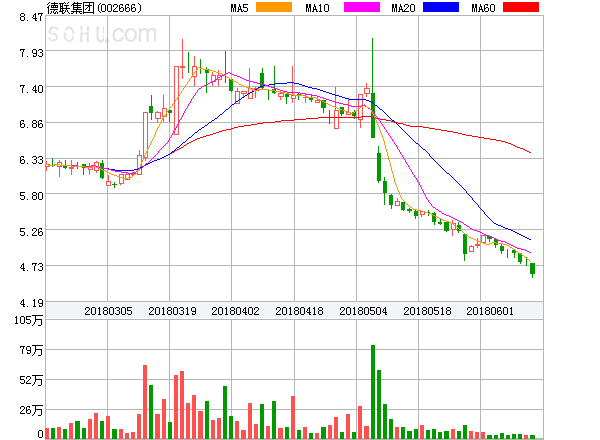Click the magenta MA10 legend swatch
This screenshot has width=600, height=440.
tap(362, 7)
